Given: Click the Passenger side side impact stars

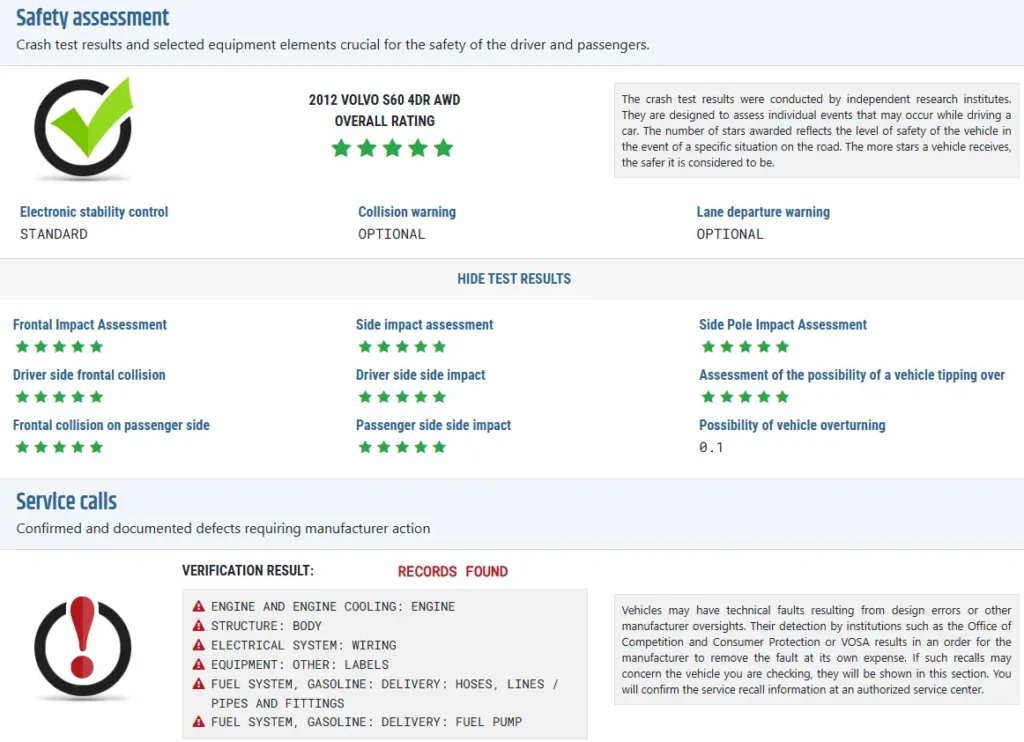Looking at the screenshot, I should tap(402, 447).
